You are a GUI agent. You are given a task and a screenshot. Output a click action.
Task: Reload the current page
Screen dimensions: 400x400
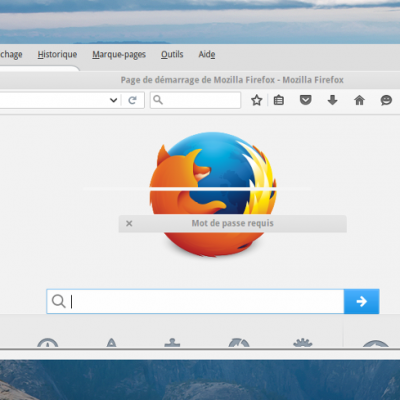(132, 100)
